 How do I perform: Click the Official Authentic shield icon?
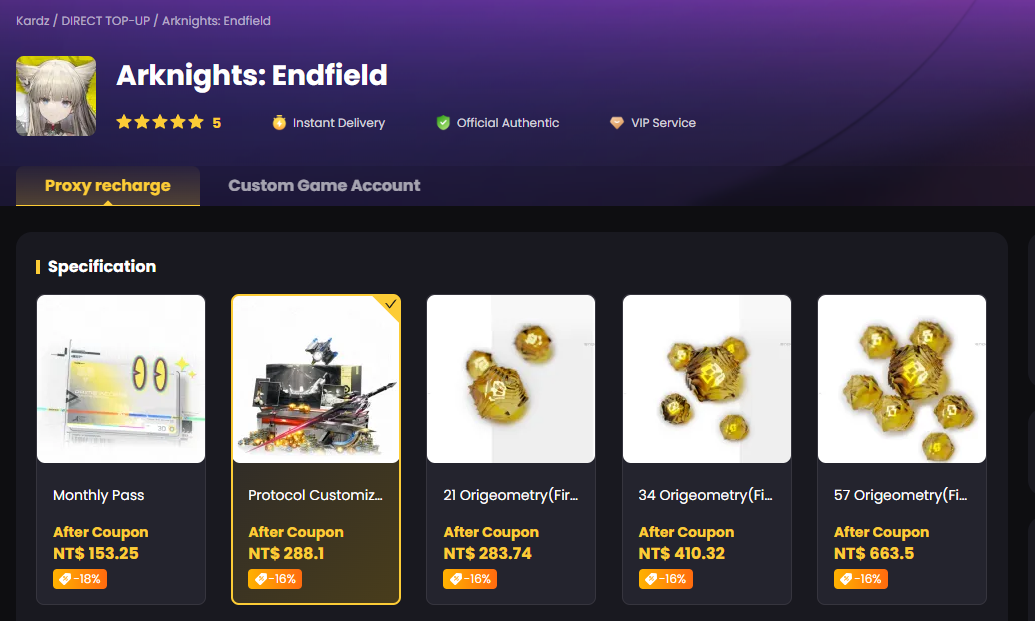pos(443,123)
